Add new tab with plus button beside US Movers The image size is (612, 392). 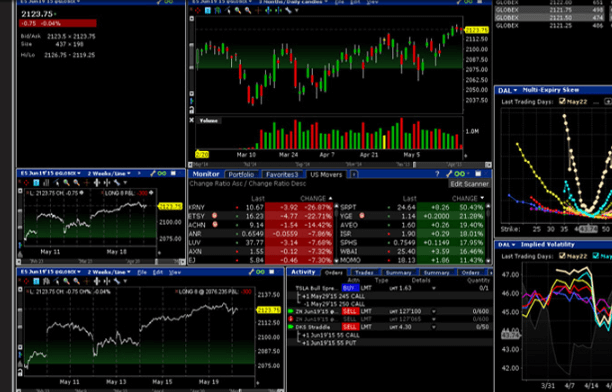(354, 175)
